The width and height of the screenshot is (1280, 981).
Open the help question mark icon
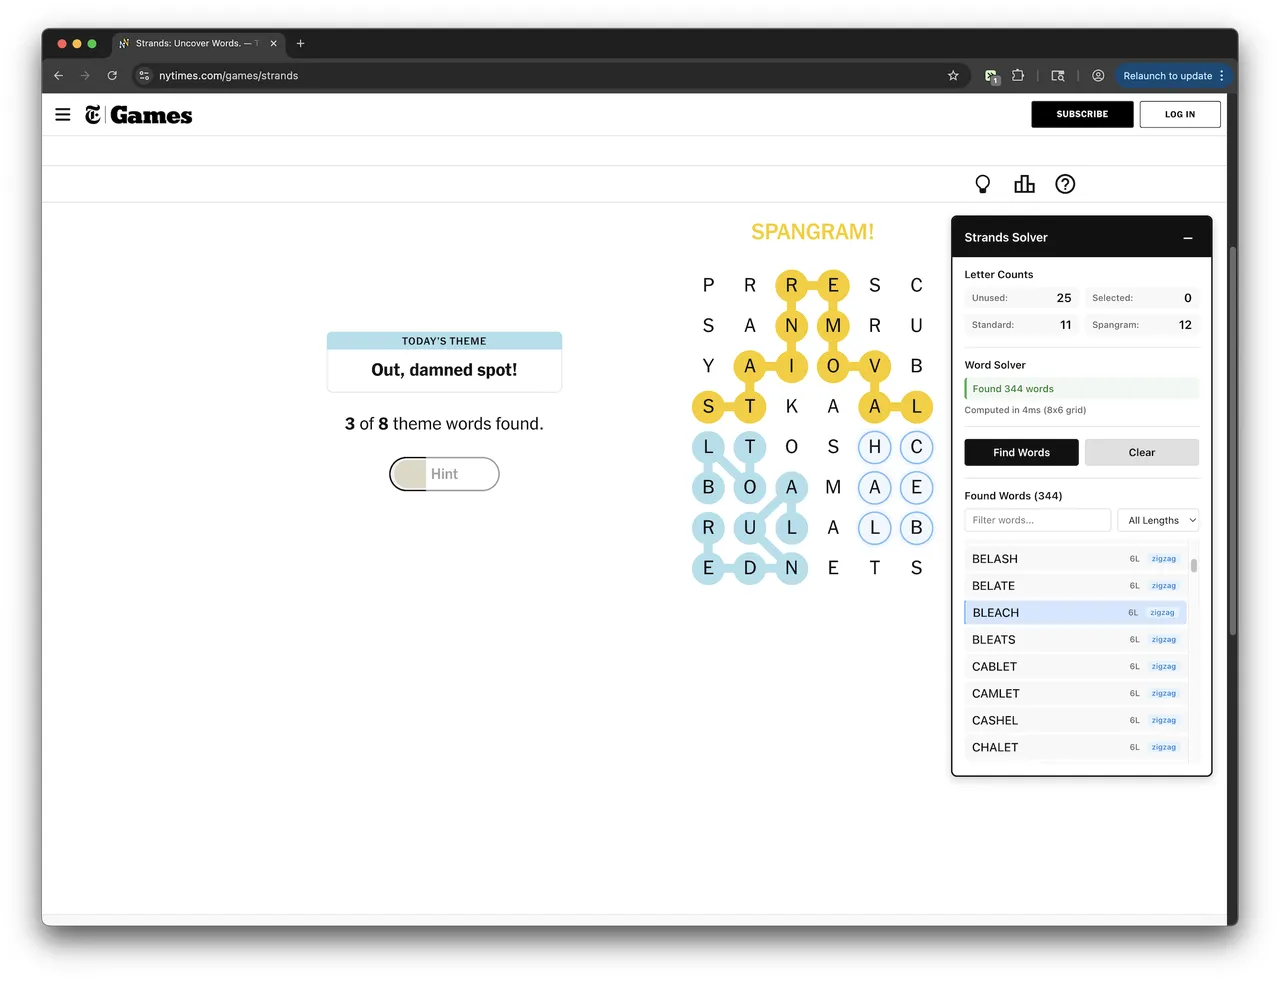pos(1065,184)
